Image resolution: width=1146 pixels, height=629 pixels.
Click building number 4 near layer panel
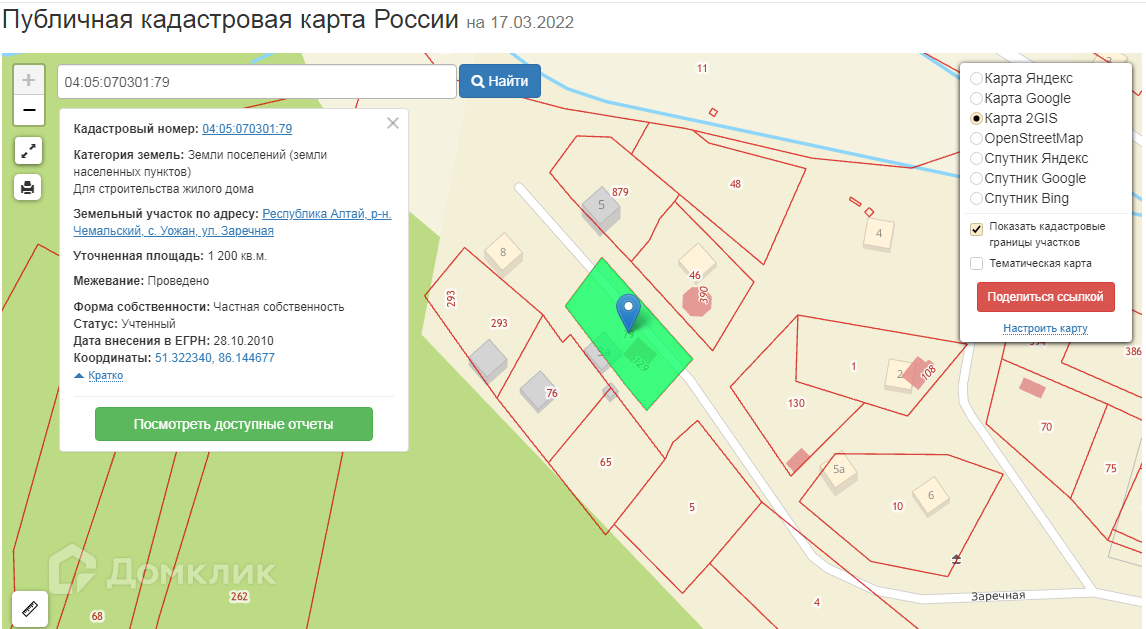click(879, 234)
